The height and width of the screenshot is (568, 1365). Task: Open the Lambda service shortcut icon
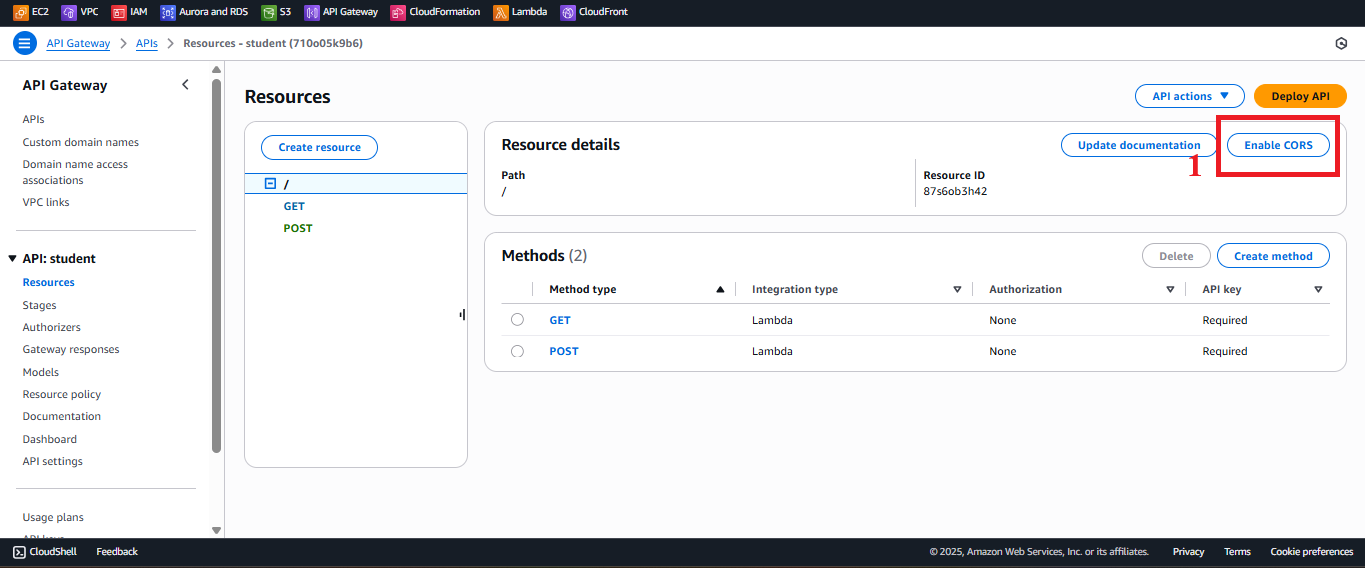(x=500, y=13)
